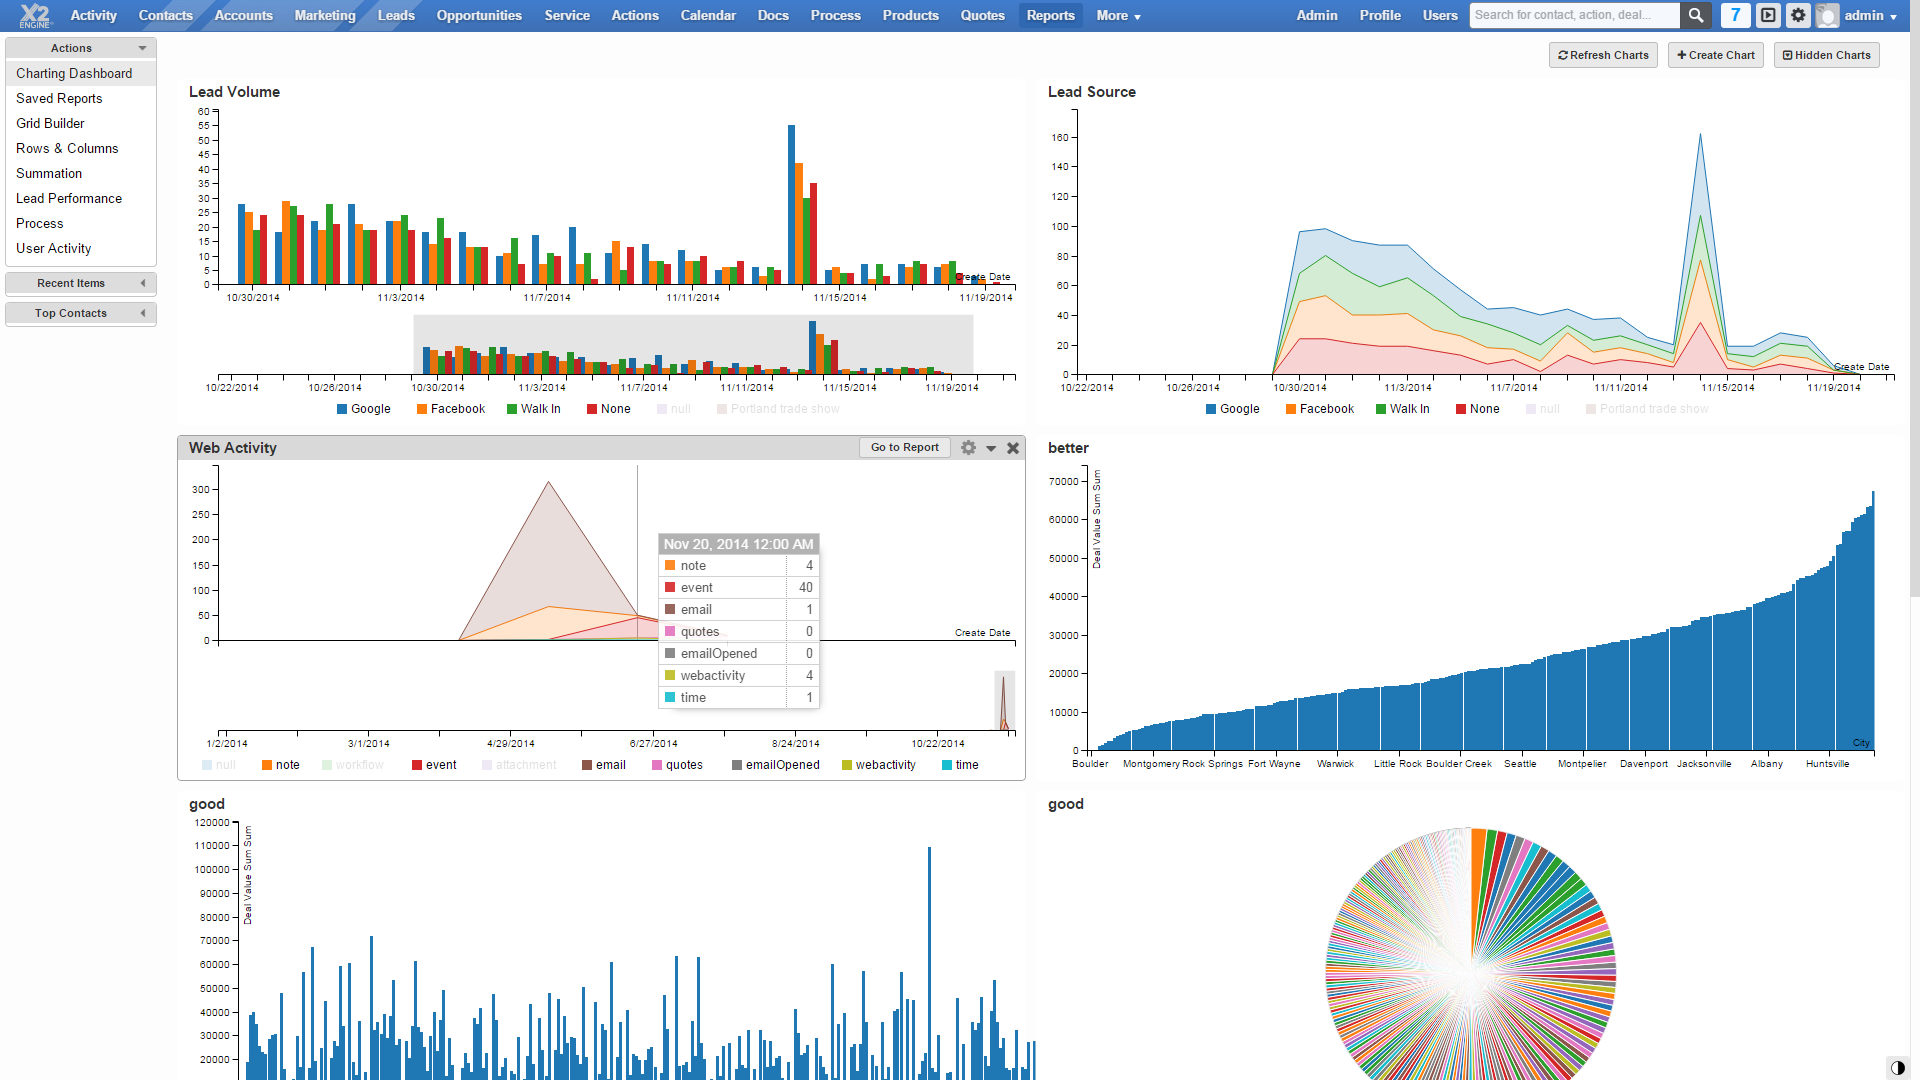Viewport: 1920px width, 1080px height.
Task: Expand the Recent Items panel
Action: click(143, 283)
